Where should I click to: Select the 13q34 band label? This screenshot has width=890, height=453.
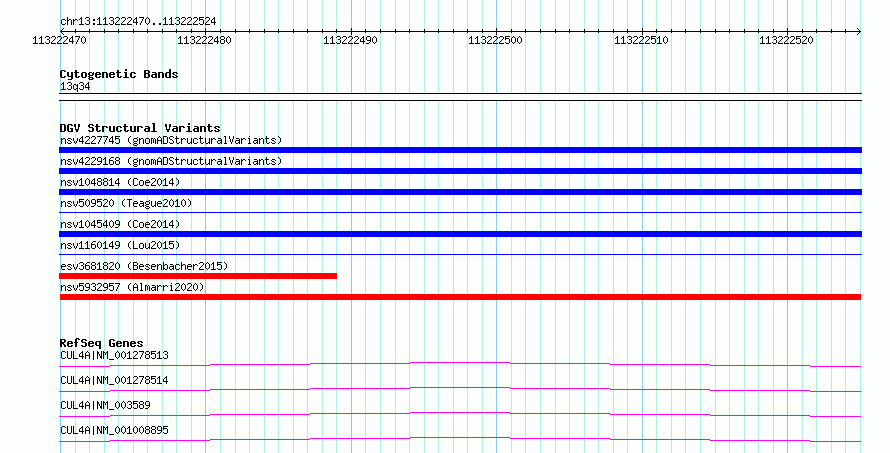click(75, 86)
